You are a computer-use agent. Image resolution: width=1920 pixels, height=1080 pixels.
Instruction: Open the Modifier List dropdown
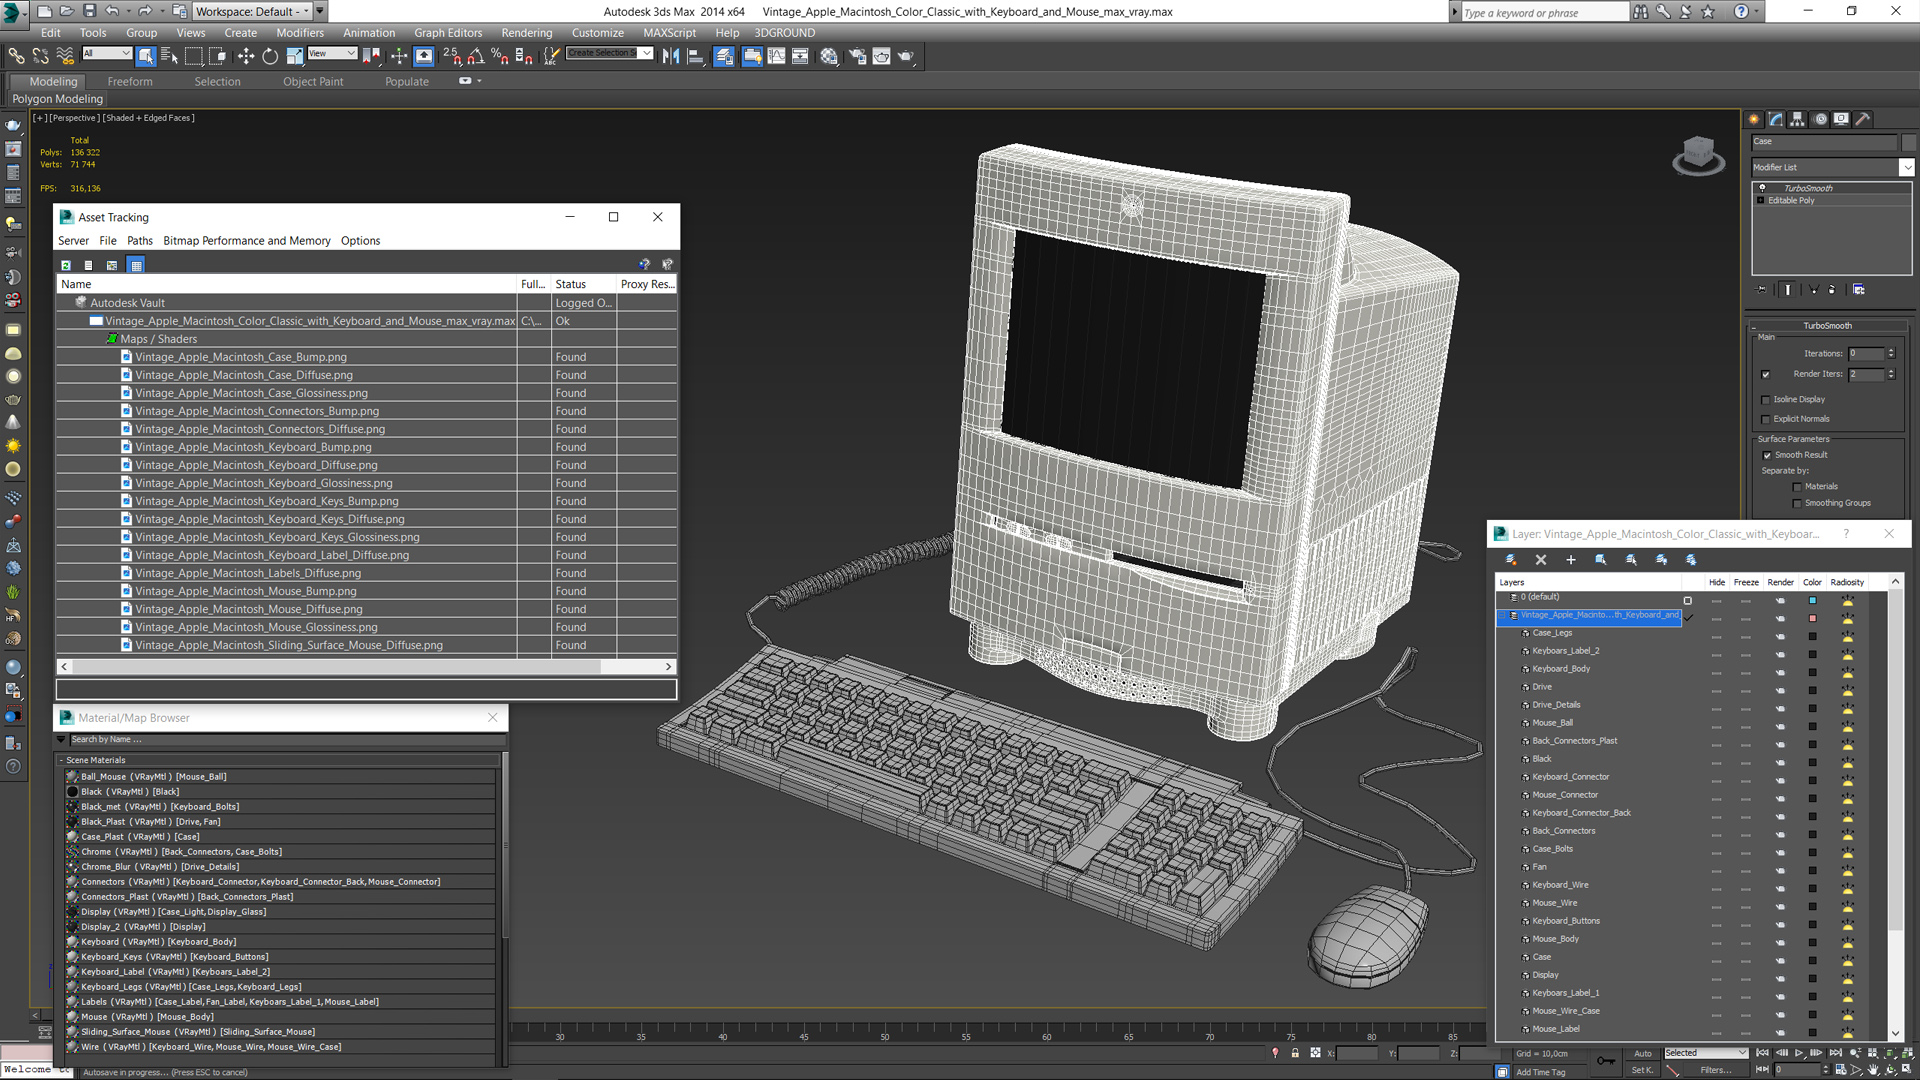pos(1907,167)
